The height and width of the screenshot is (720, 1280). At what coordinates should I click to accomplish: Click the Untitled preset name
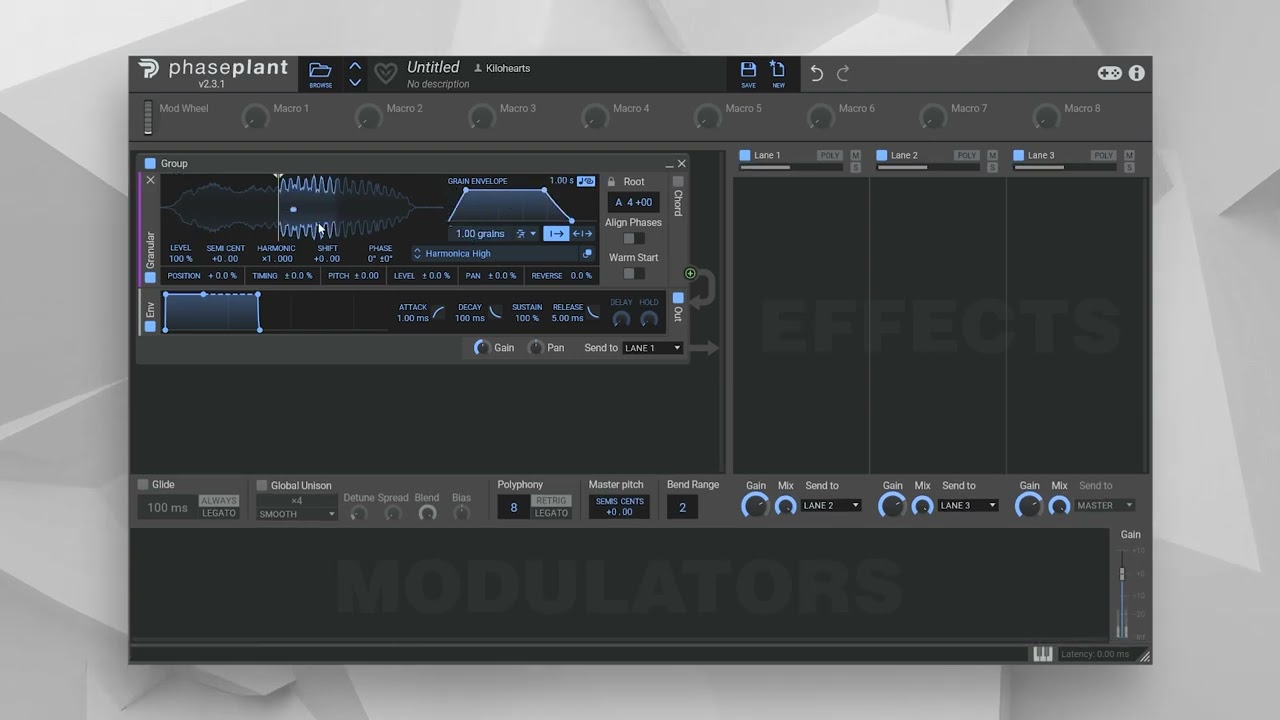433,67
